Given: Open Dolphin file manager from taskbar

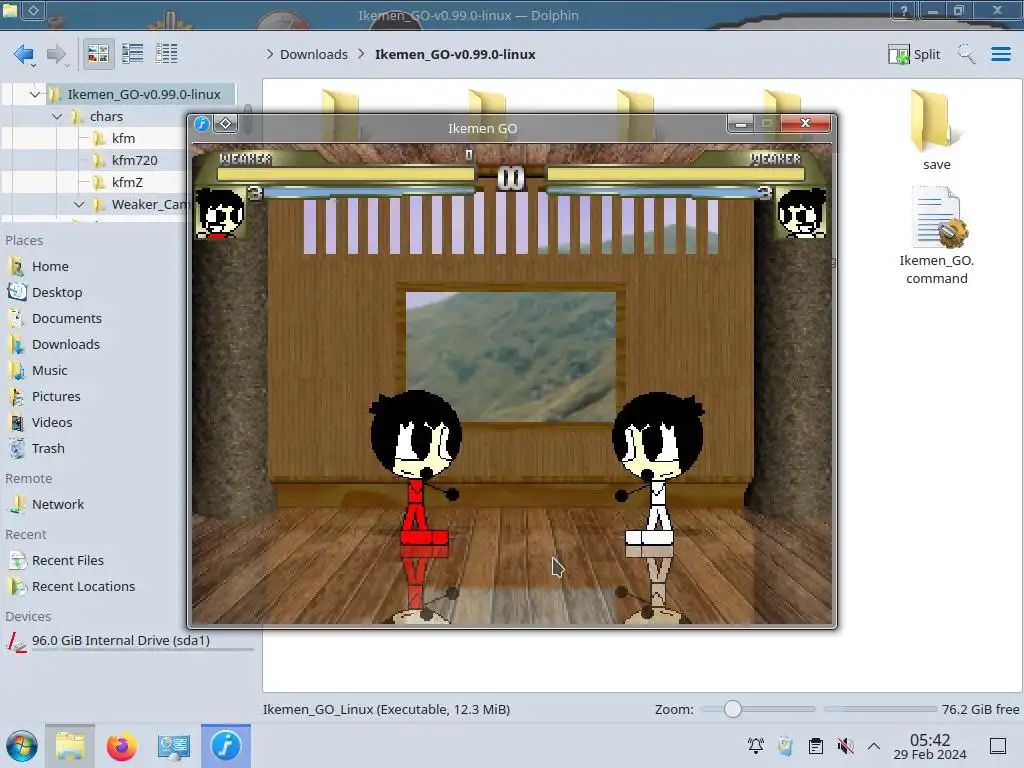Looking at the screenshot, I should pyautogui.click(x=70, y=746).
